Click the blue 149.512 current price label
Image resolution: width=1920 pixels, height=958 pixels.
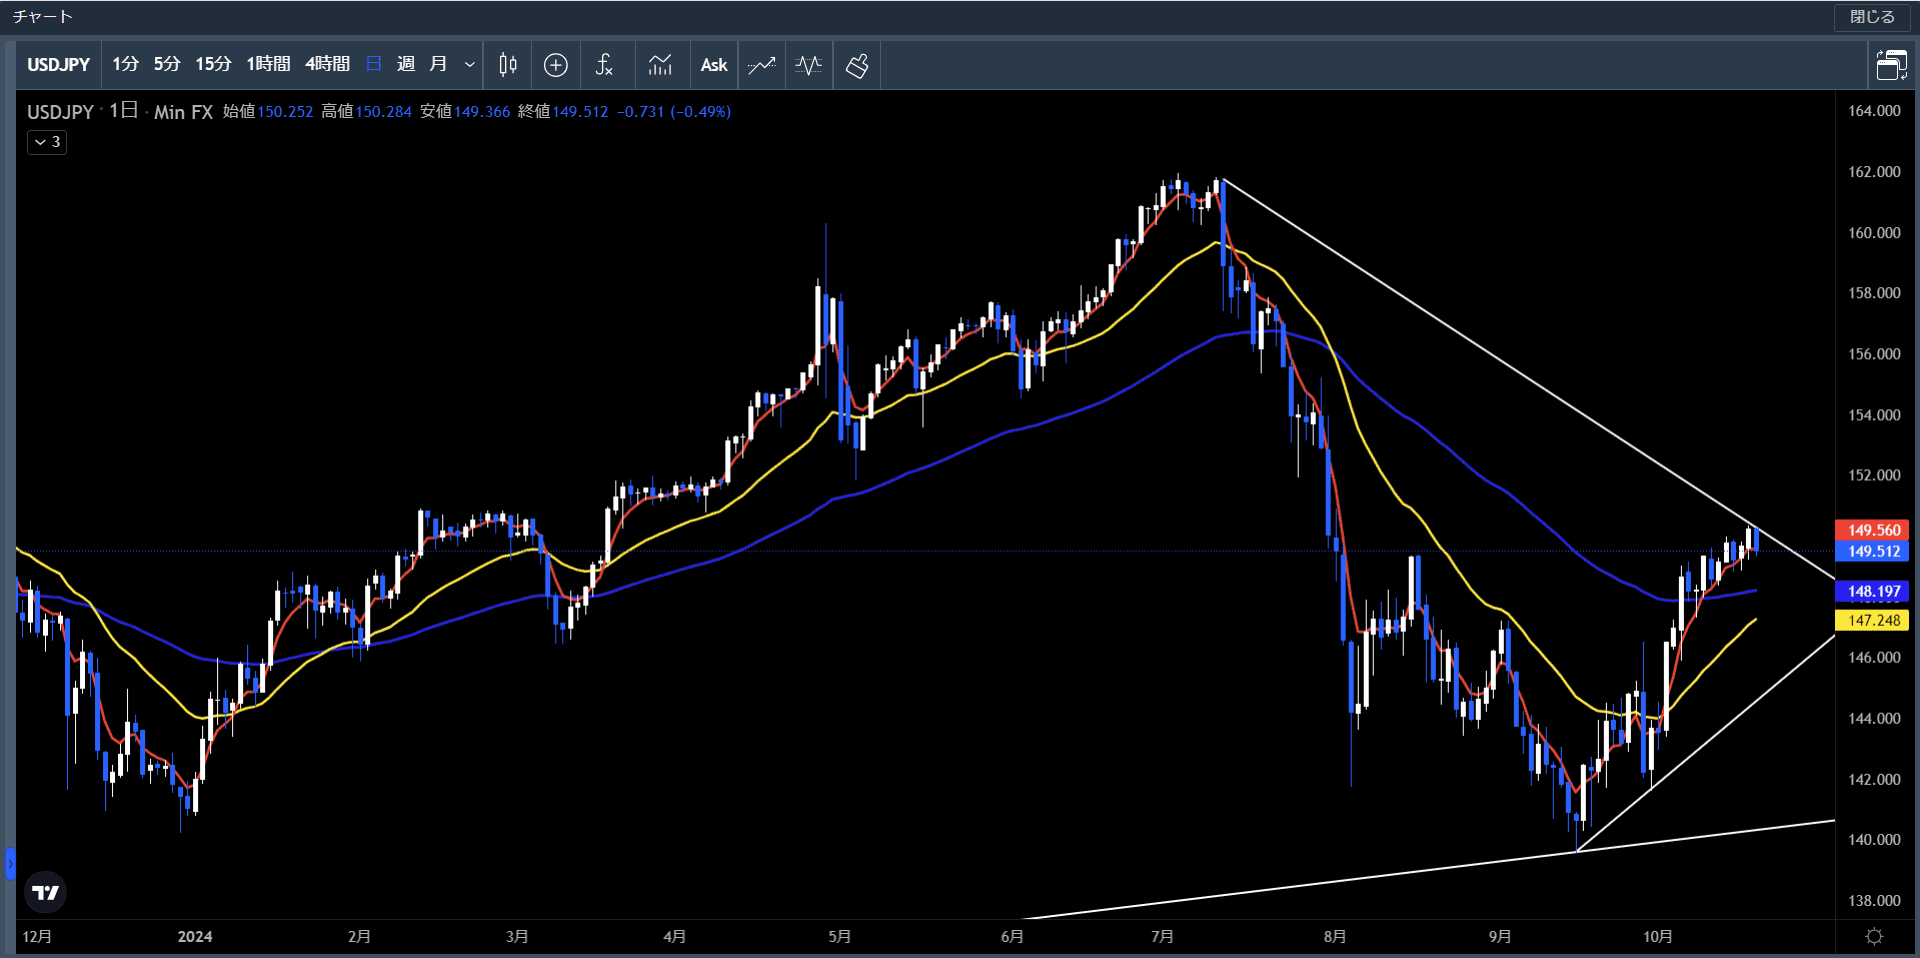1873,551
